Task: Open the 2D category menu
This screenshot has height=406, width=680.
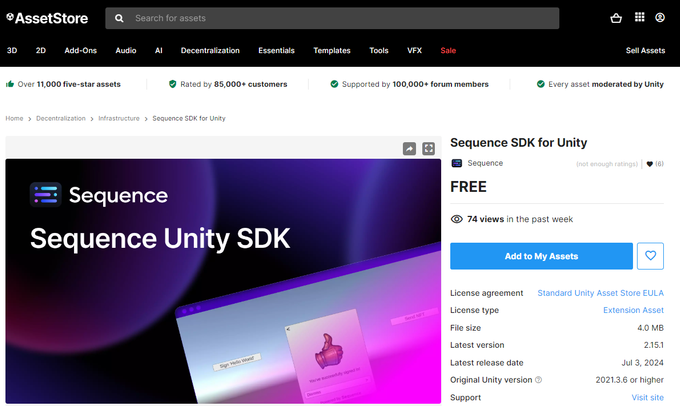Action: click(x=41, y=50)
